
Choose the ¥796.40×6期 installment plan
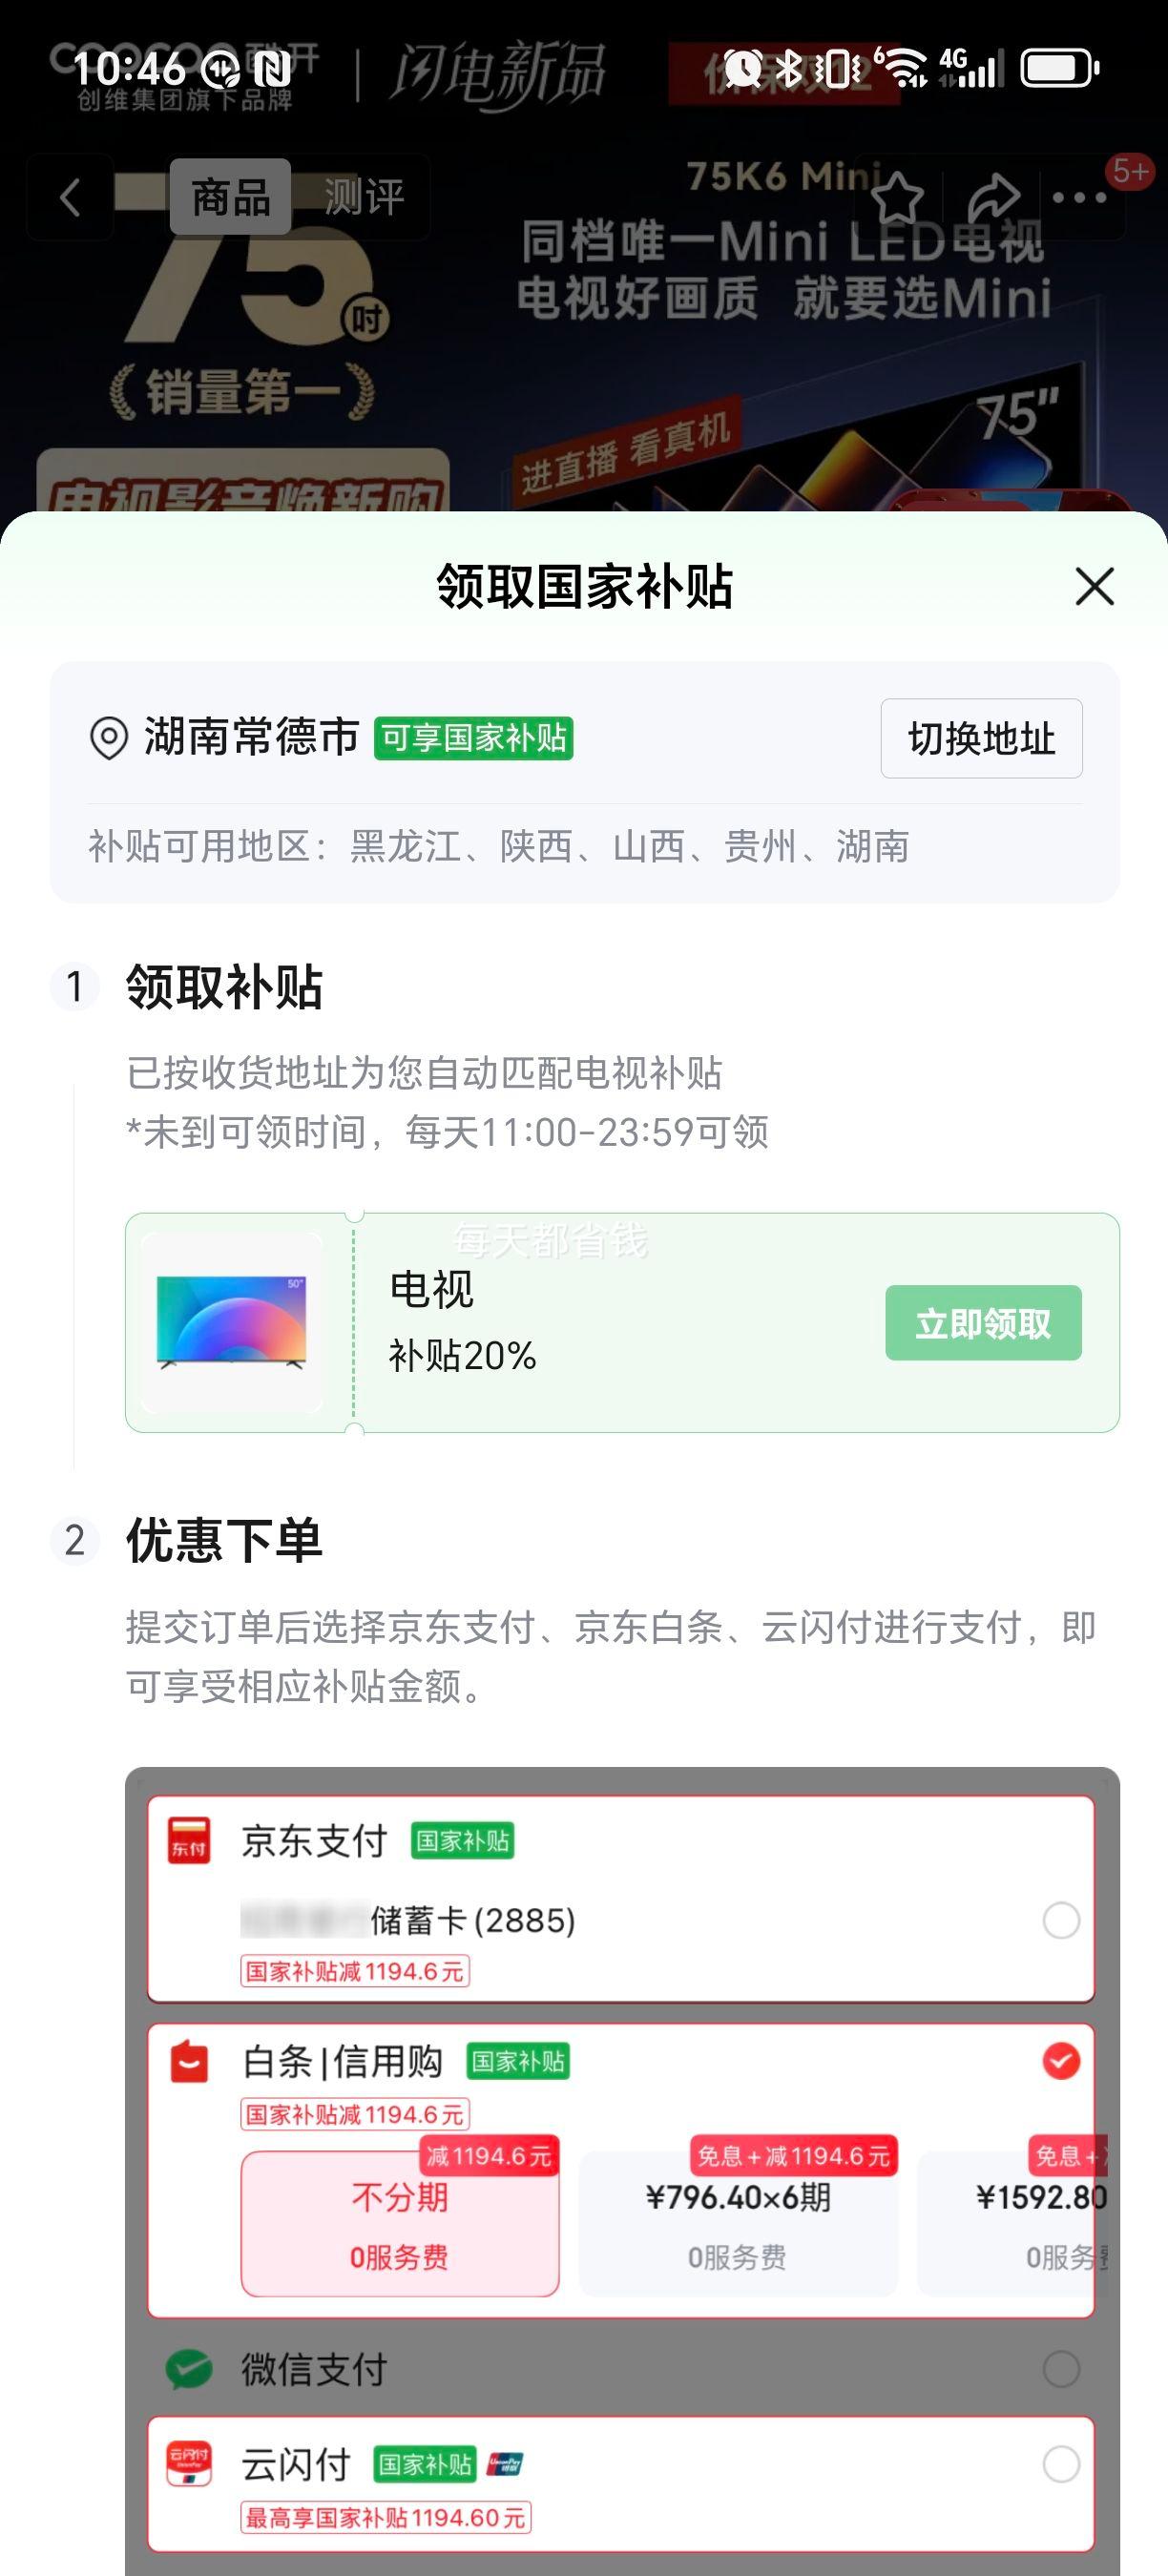coord(738,2224)
